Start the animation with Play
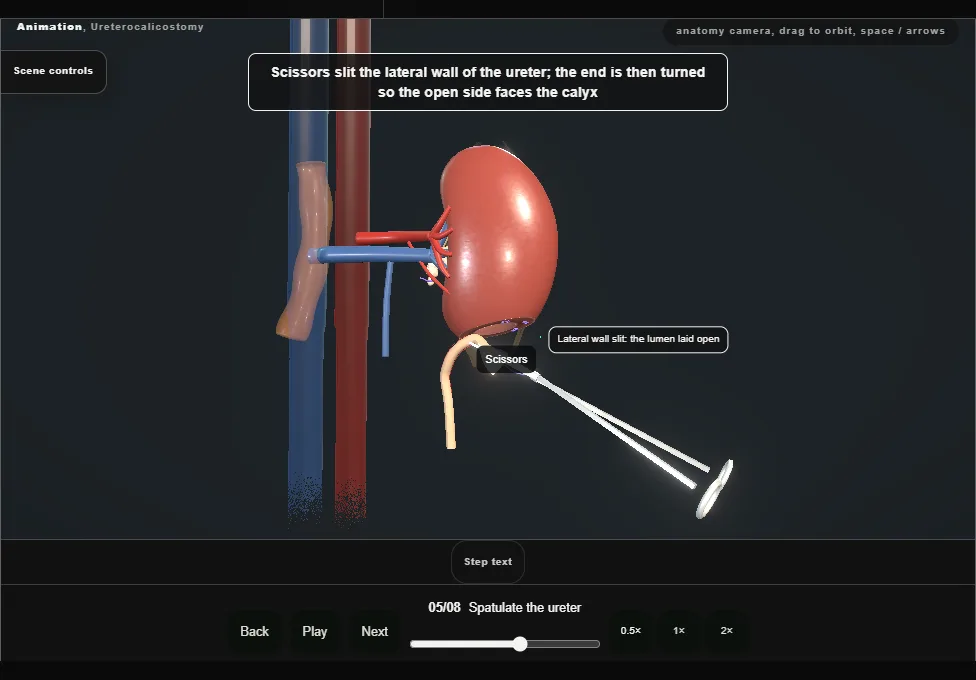 [x=315, y=631]
